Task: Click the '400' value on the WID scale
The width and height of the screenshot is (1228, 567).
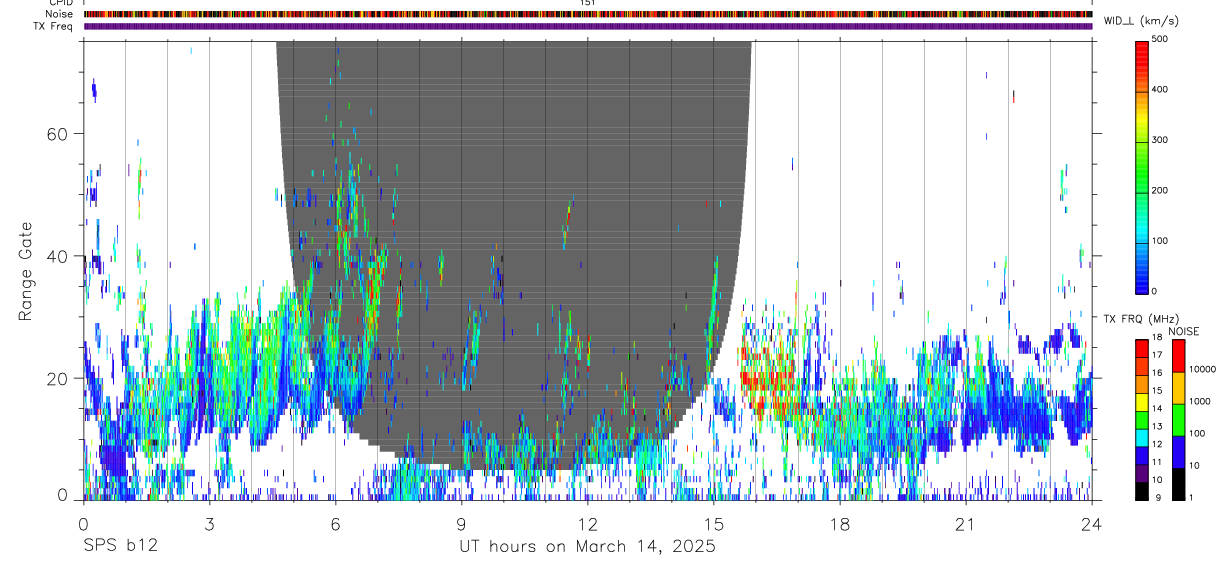Action: [1160, 90]
